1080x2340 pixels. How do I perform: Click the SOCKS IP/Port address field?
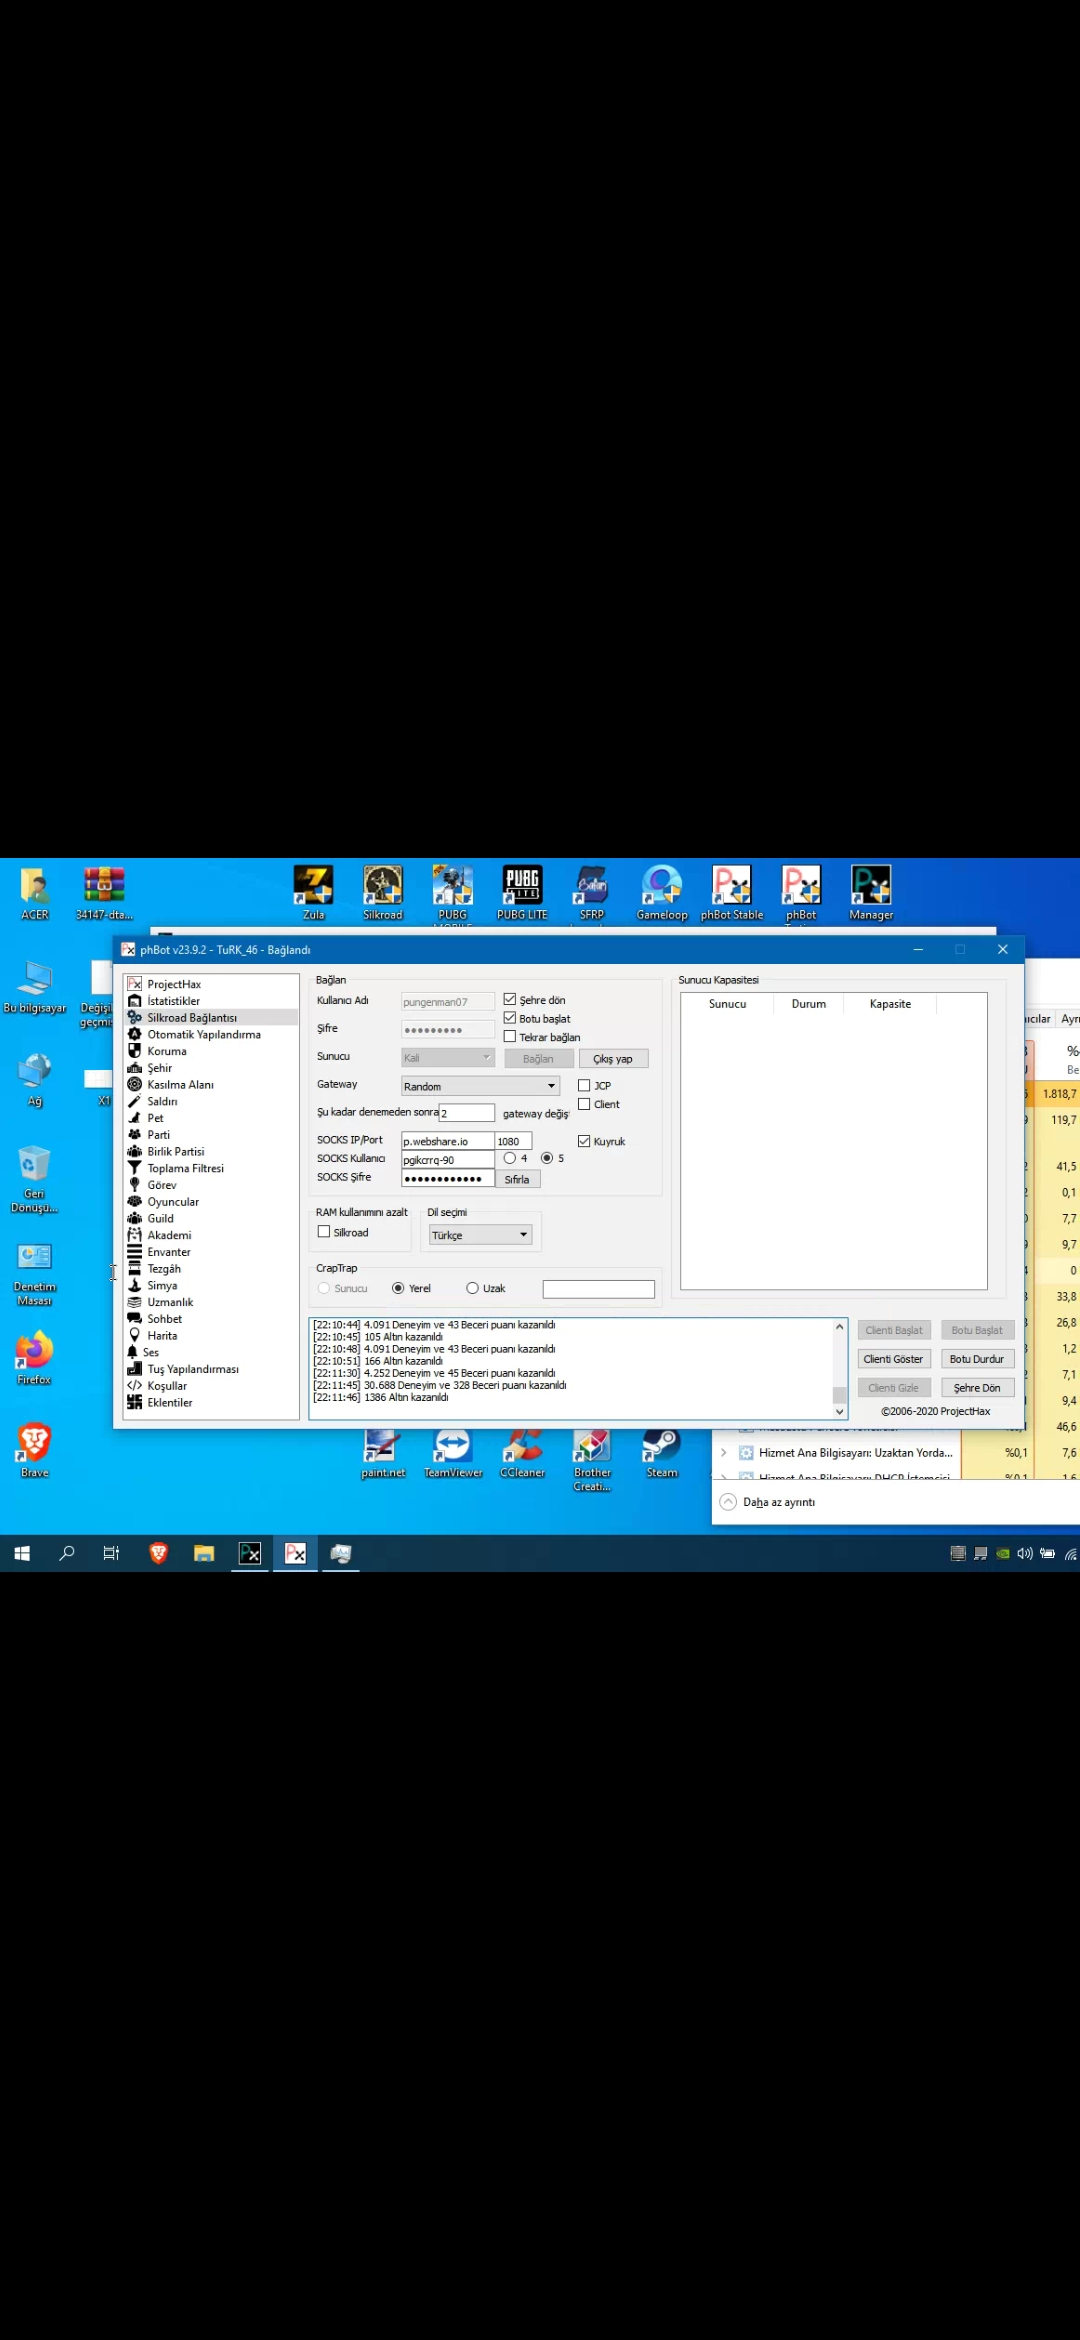pyautogui.click(x=447, y=1141)
